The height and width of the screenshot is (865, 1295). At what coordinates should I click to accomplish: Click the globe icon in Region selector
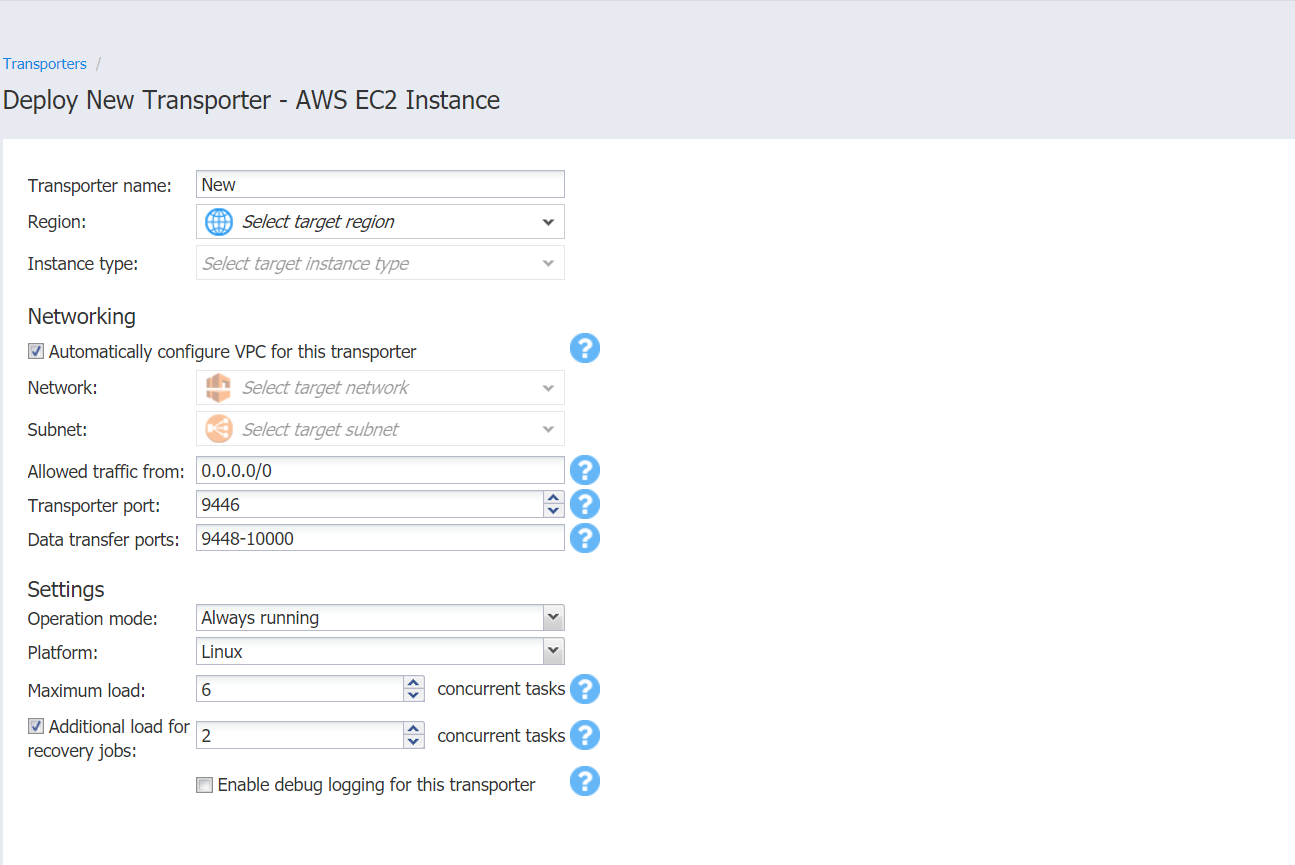(219, 222)
